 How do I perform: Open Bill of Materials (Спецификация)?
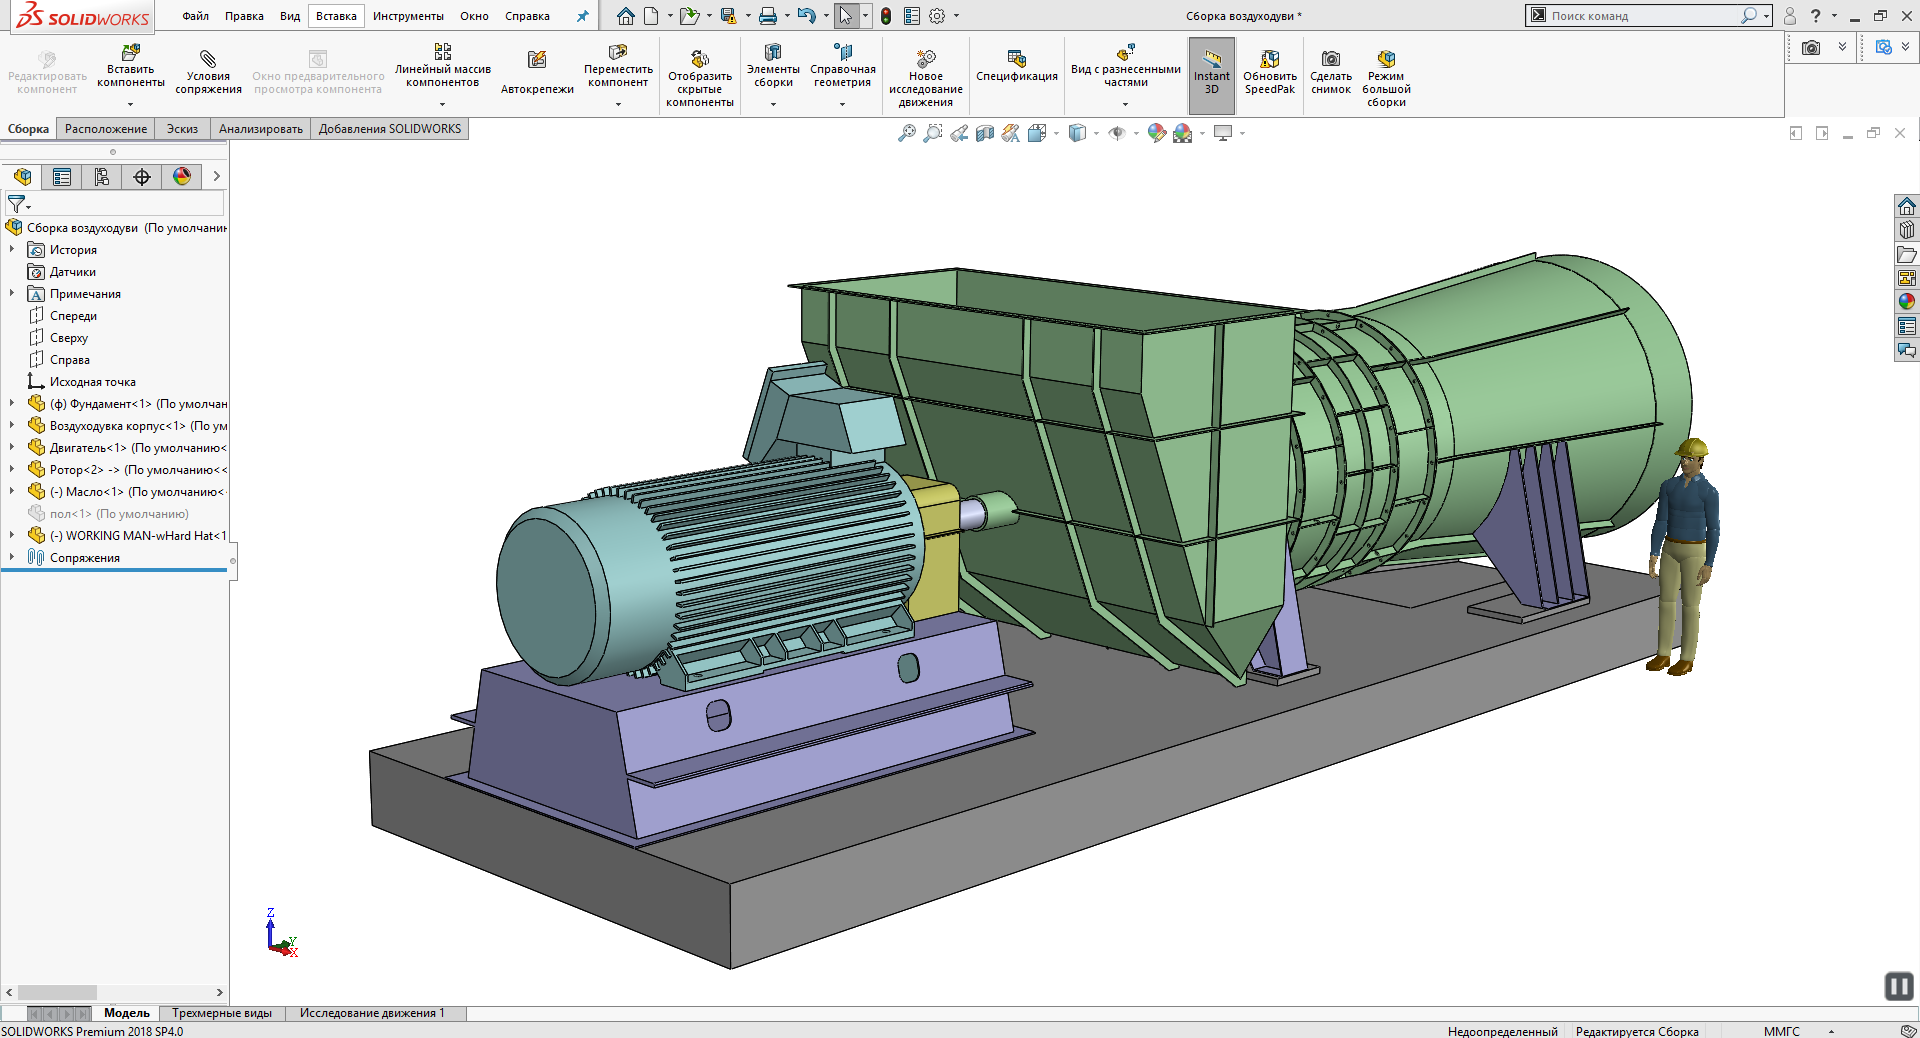pyautogui.click(x=1016, y=68)
